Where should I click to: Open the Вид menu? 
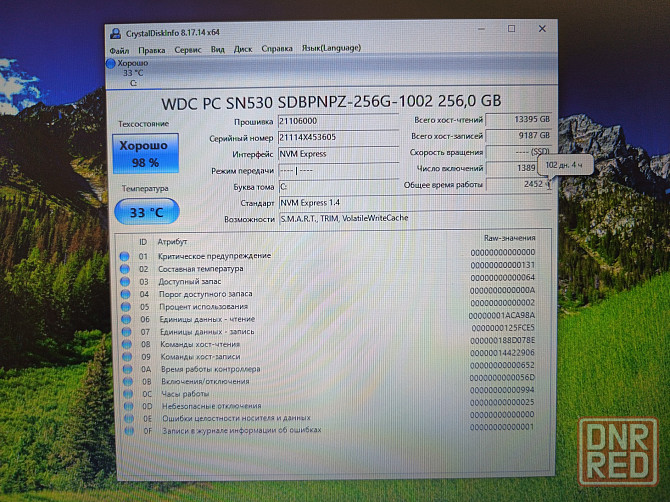pyautogui.click(x=217, y=50)
